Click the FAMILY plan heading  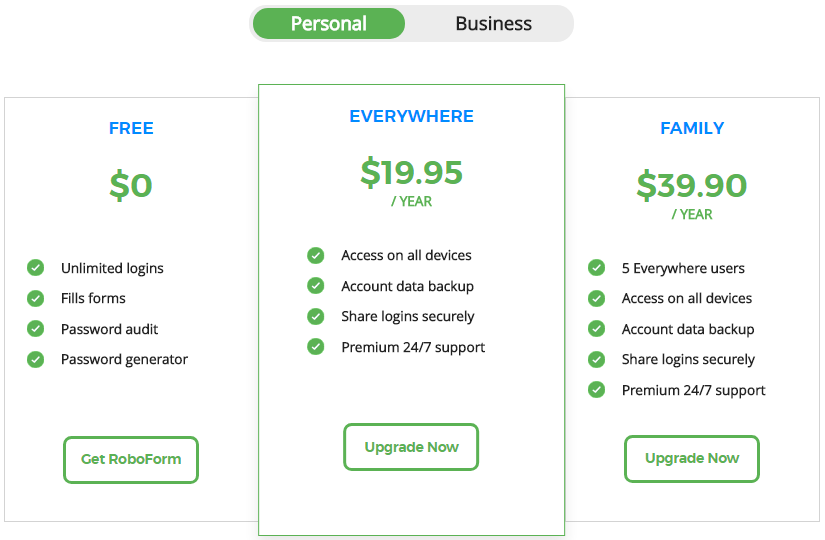(x=692, y=128)
